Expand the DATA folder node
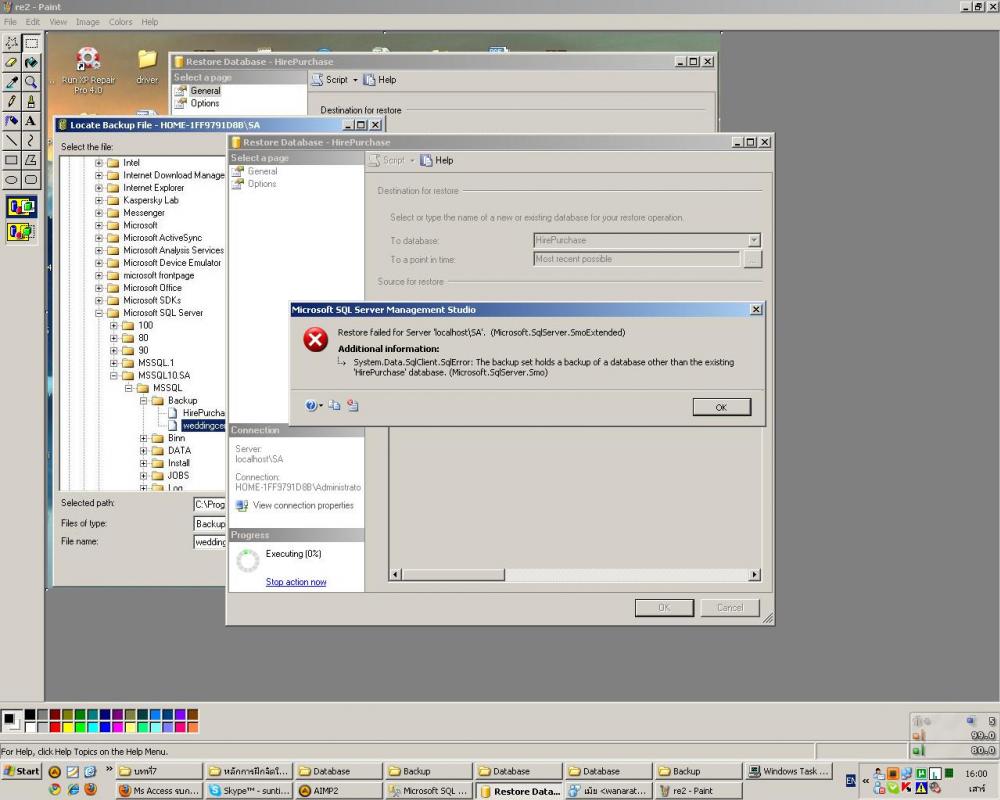The width and height of the screenshot is (1000, 800). pyautogui.click(x=143, y=451)
